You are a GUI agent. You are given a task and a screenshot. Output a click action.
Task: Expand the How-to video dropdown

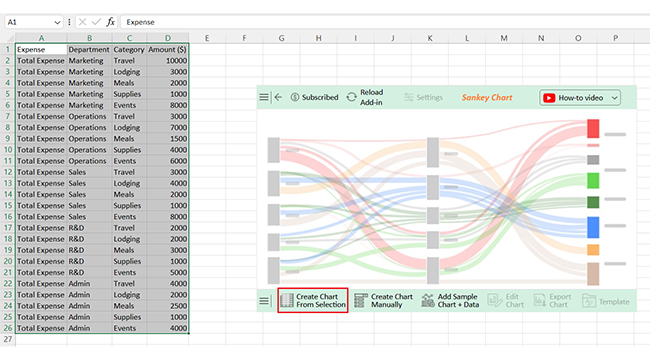(x=614, y=98)
